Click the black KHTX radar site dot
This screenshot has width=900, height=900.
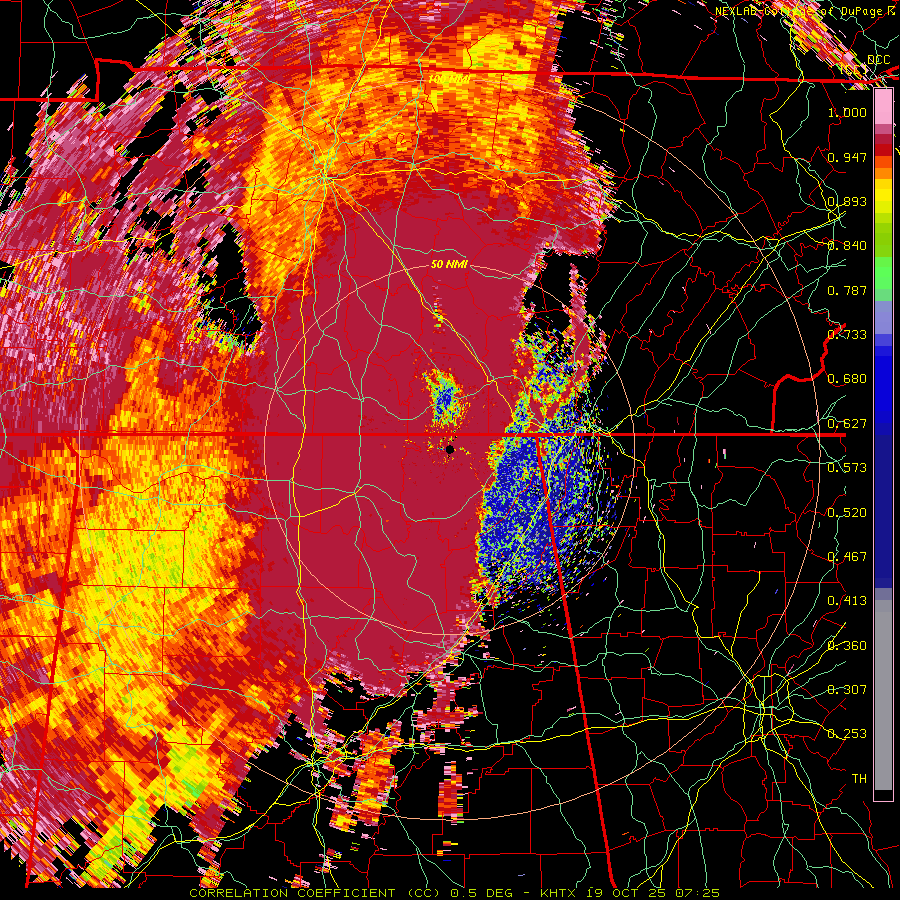(450, 449)
